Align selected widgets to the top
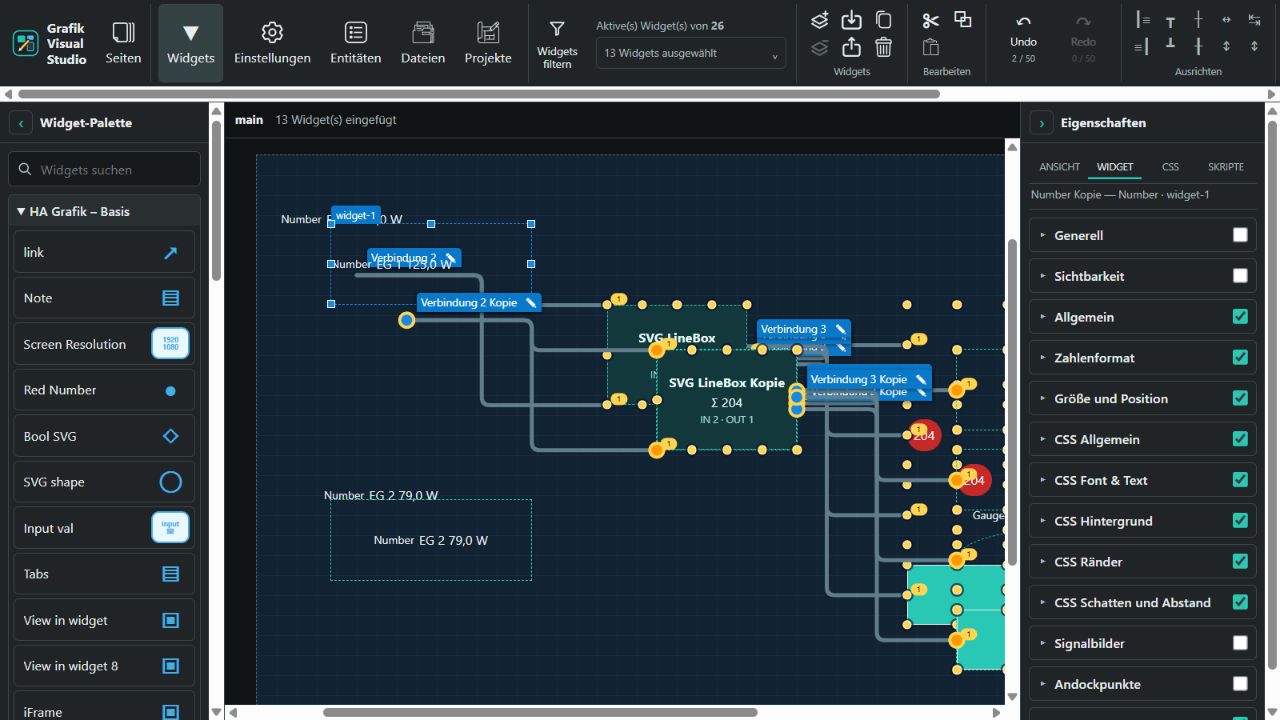 [x=1170, y=20]
